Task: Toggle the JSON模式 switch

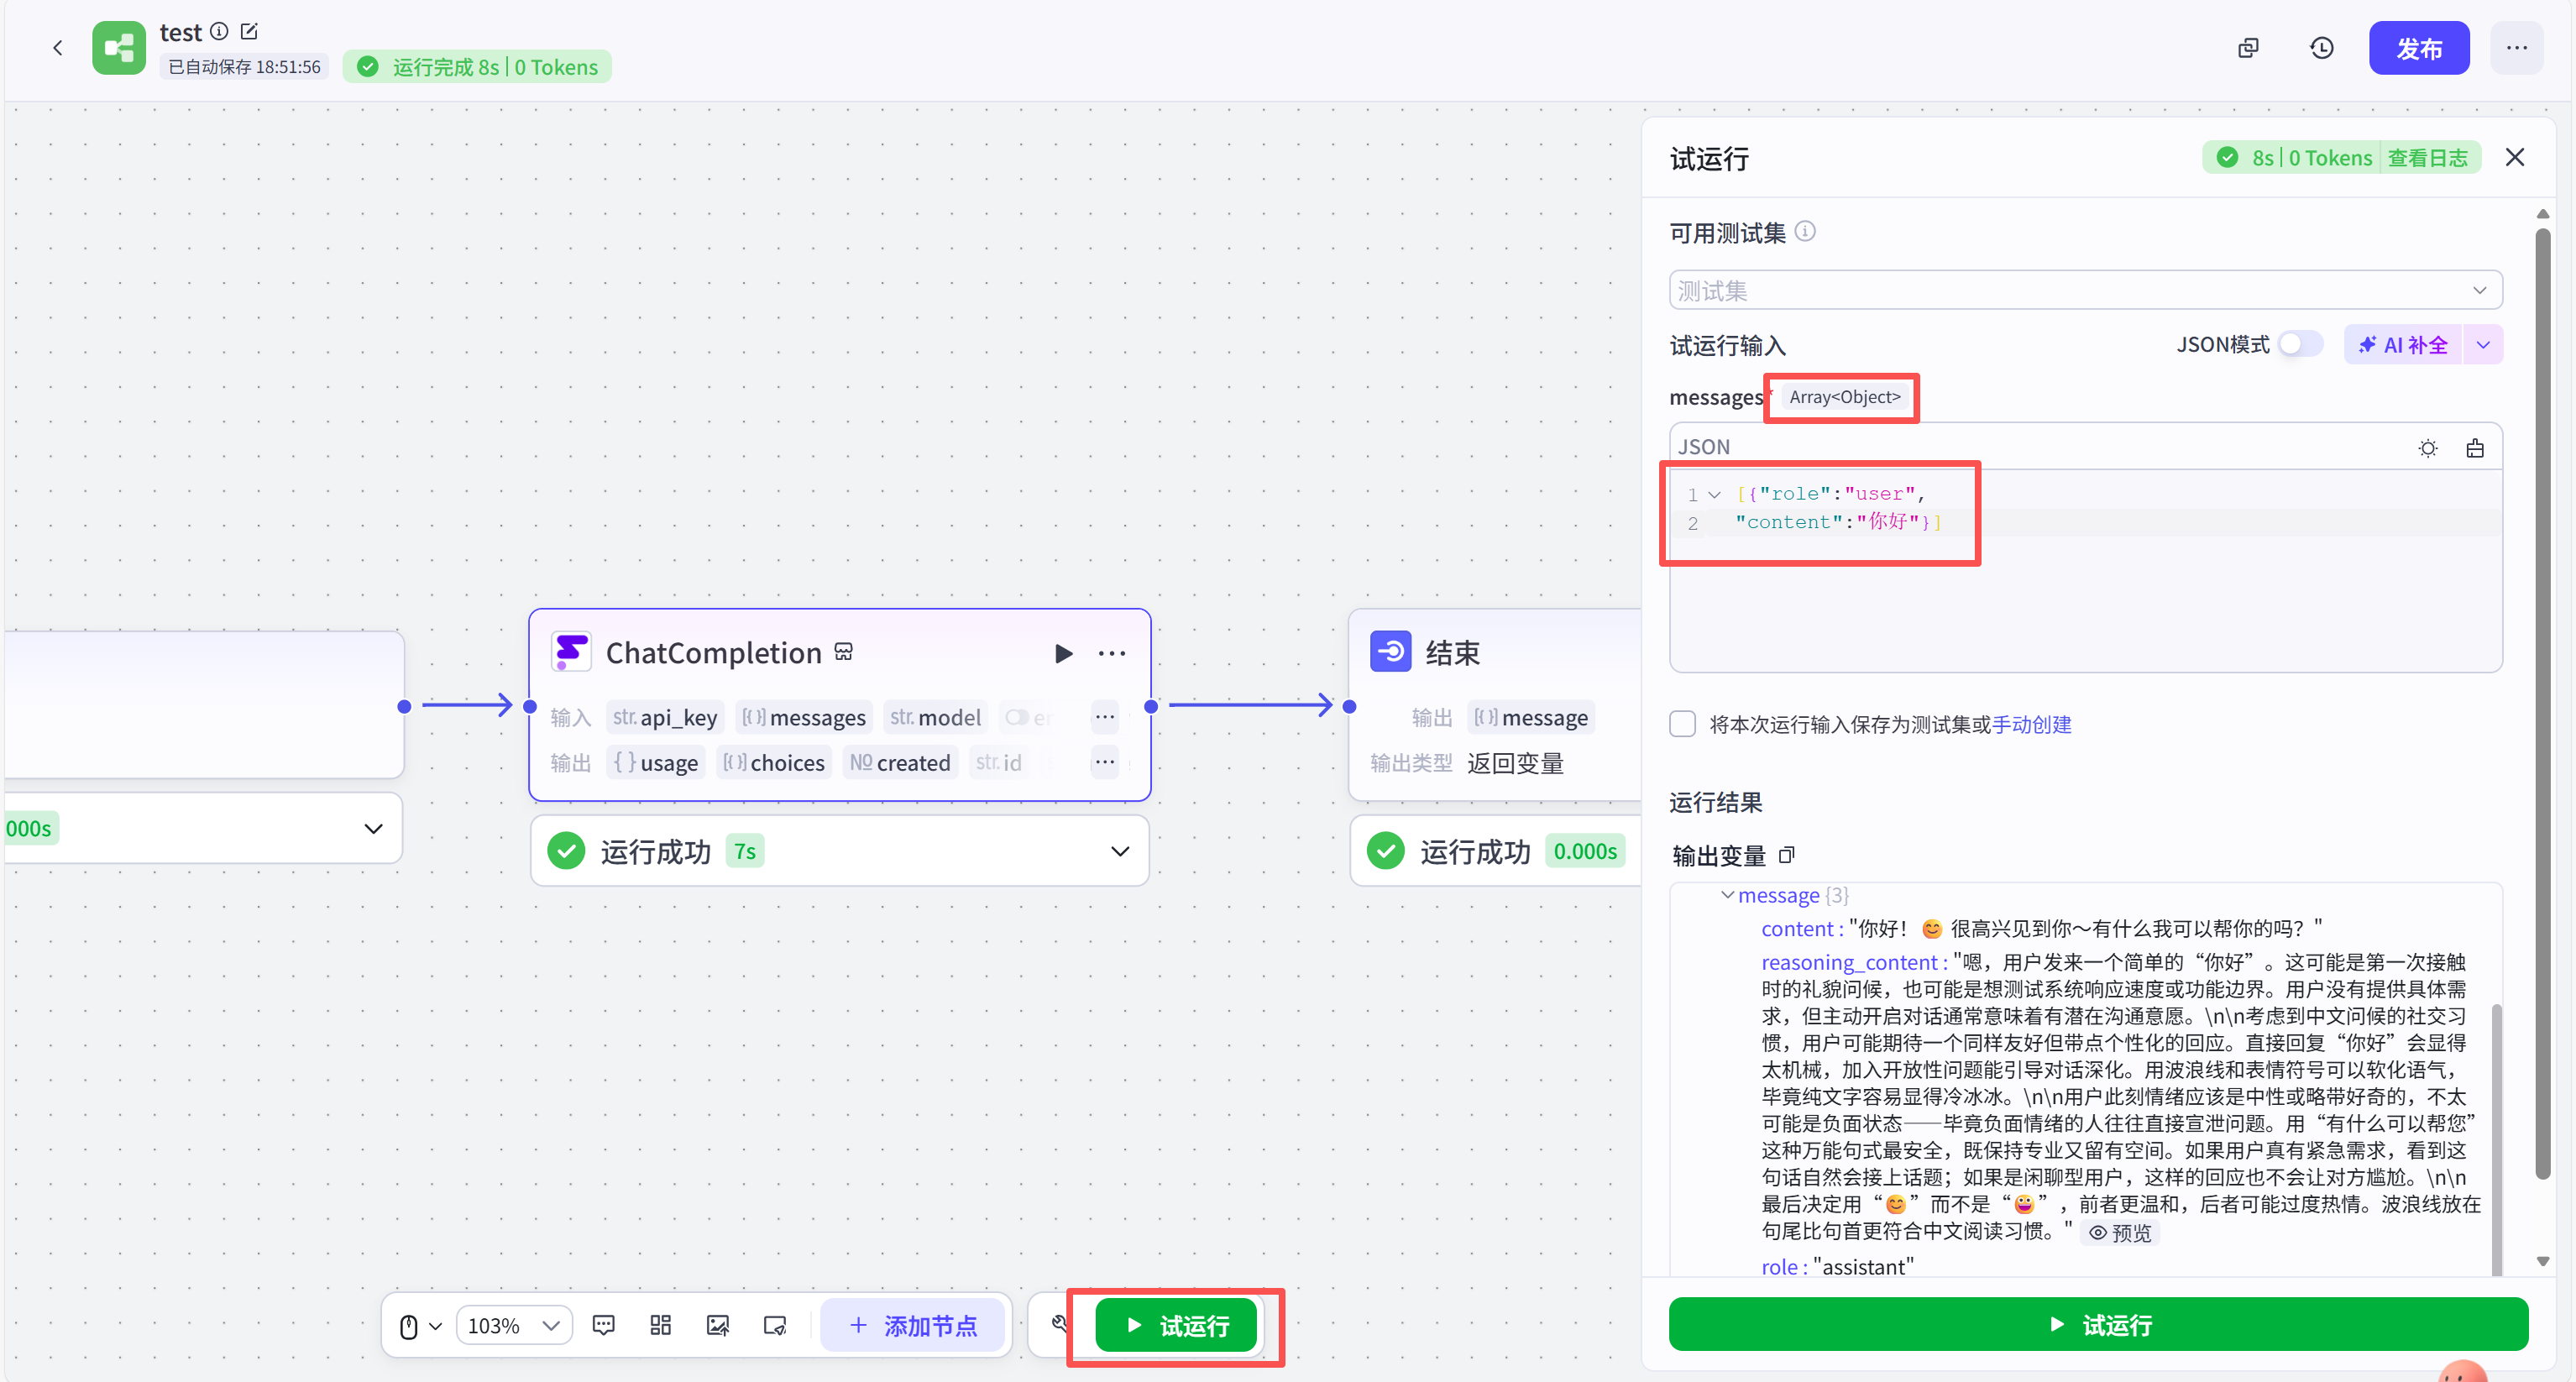Action: tap(2299, 345)
